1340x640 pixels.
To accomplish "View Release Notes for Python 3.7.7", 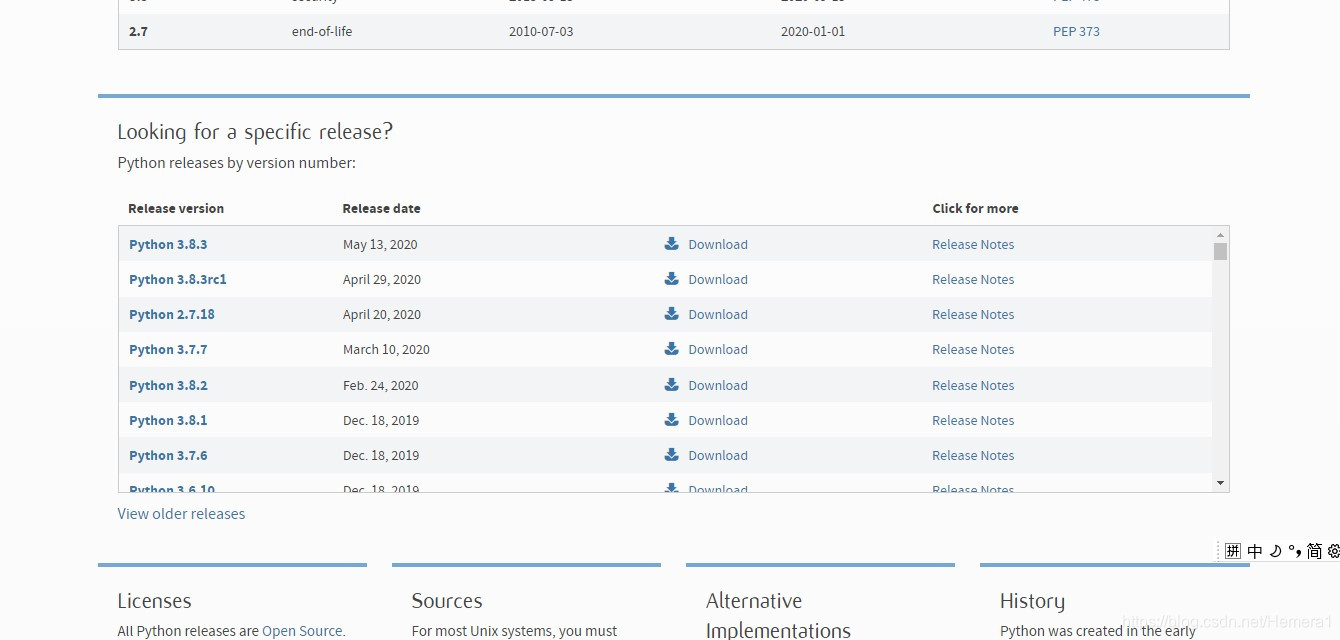I will click(x=973, y=349).
